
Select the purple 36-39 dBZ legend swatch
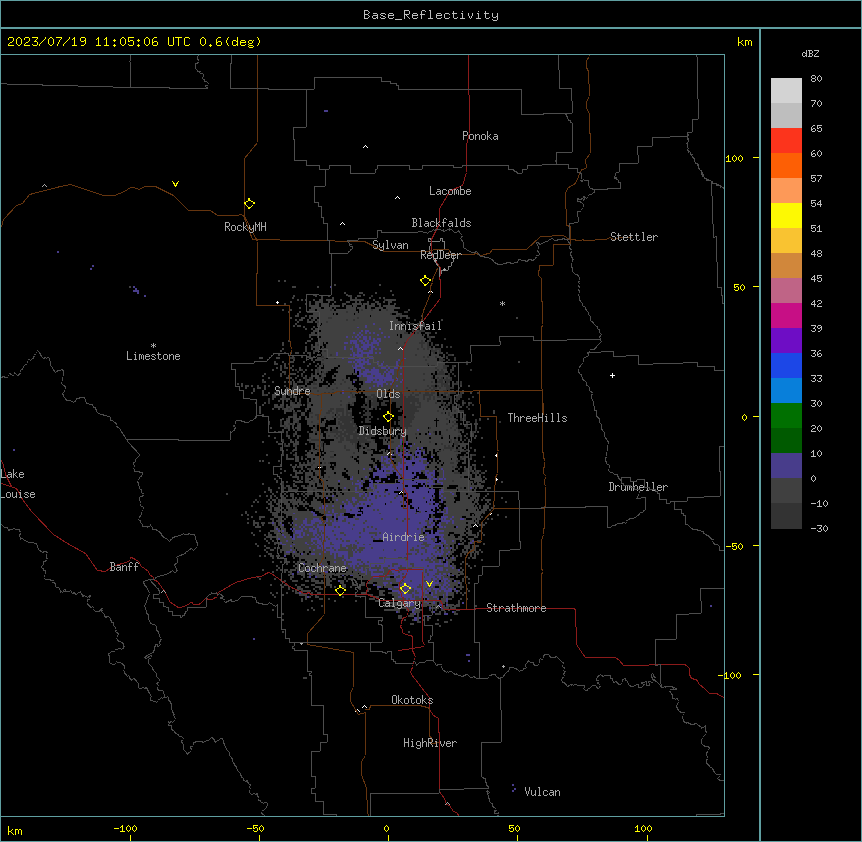coord(786,341)
